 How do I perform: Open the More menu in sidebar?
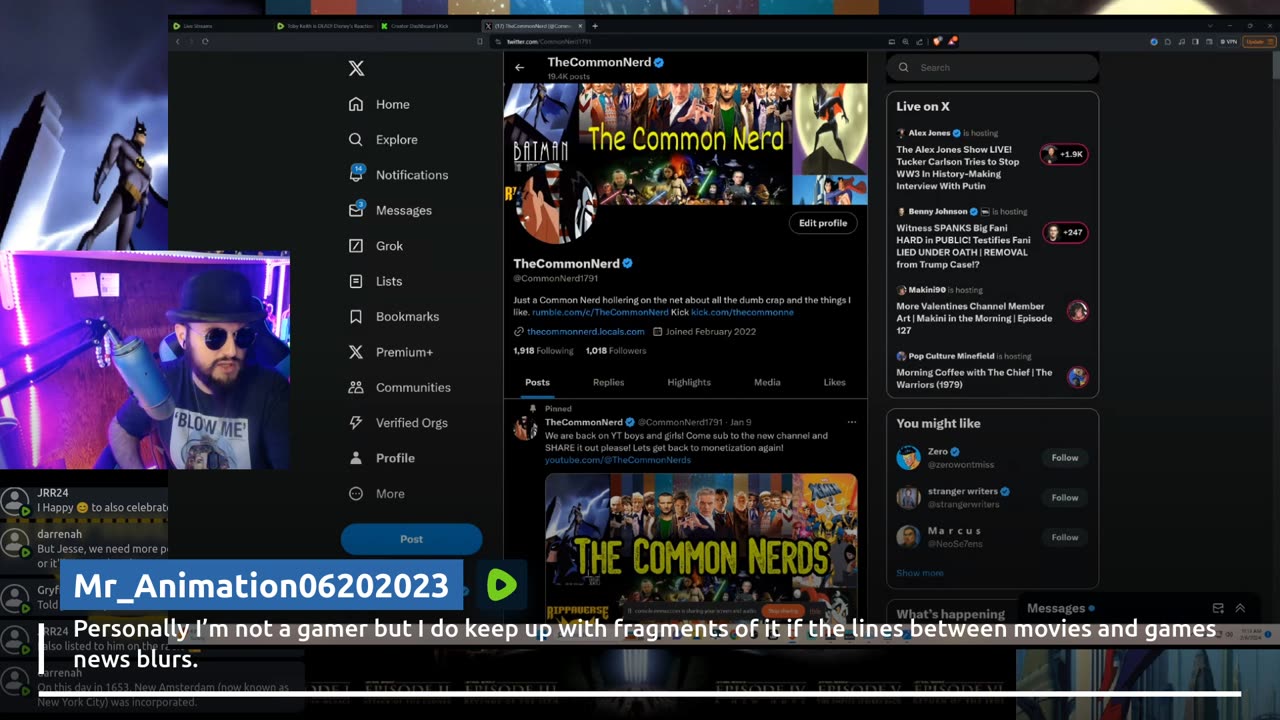tap(376, 494)
